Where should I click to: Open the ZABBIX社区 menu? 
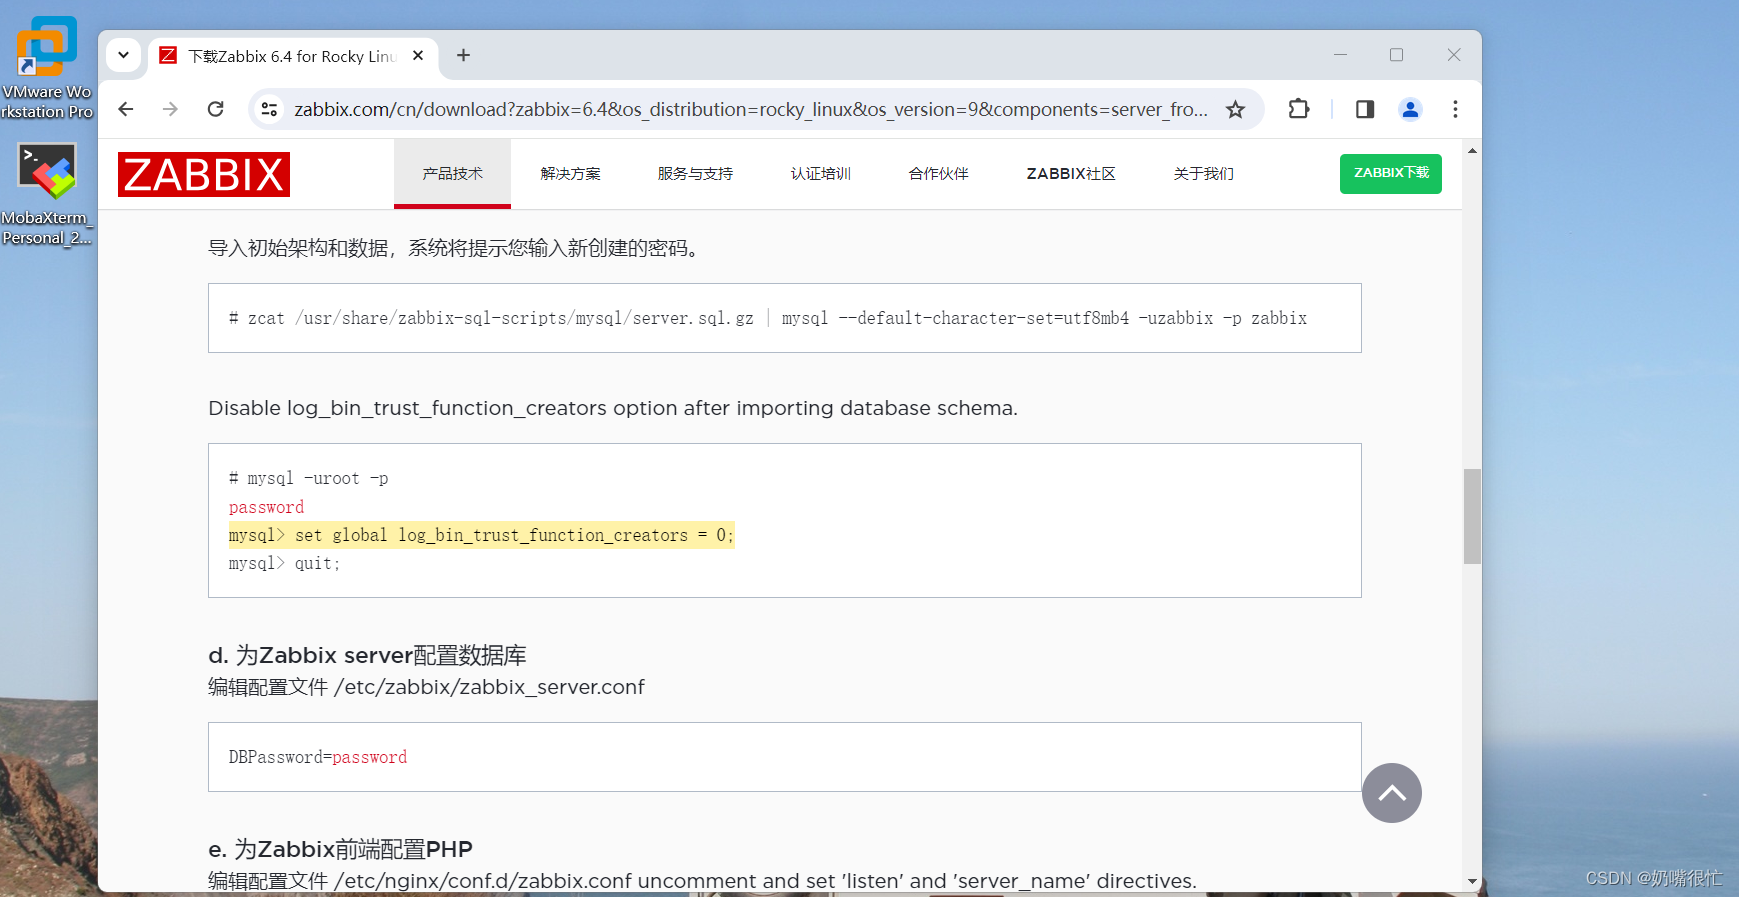pos(1071,173)
